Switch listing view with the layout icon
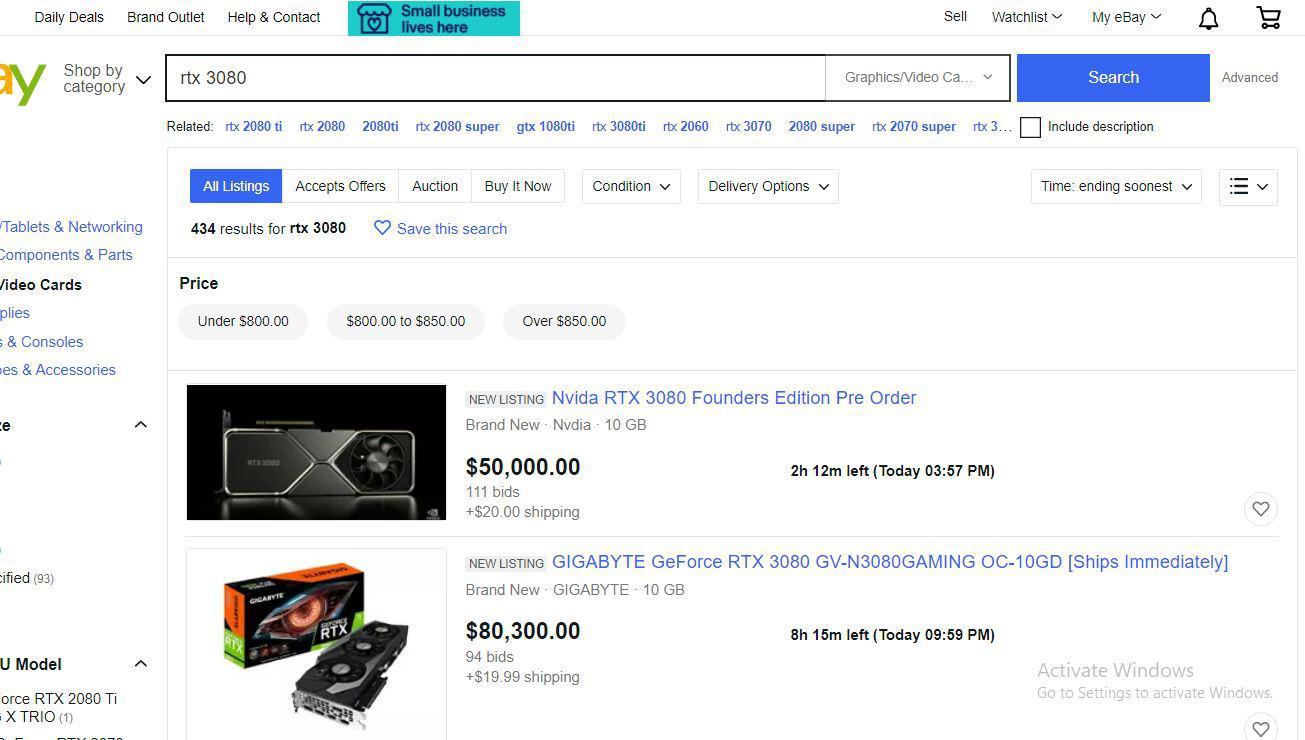This screenshot has height=740, width=1305. click(x=1247, y=186)
